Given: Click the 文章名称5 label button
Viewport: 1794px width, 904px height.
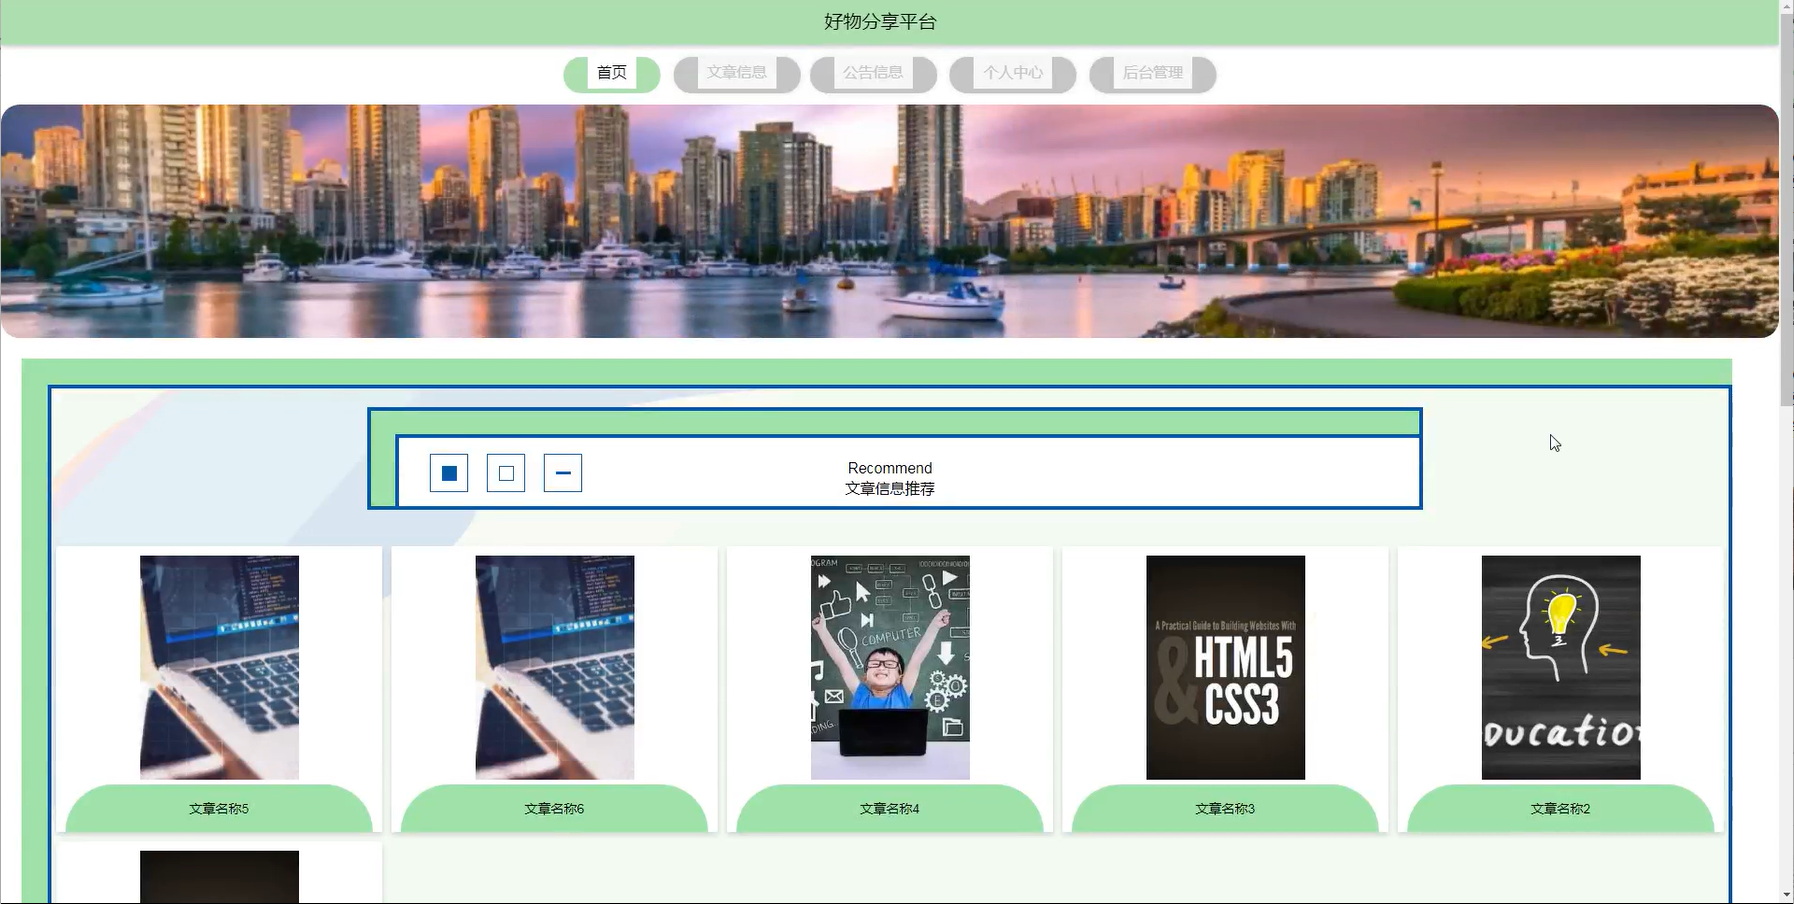Looking at the screenshot, I should 219,808.
